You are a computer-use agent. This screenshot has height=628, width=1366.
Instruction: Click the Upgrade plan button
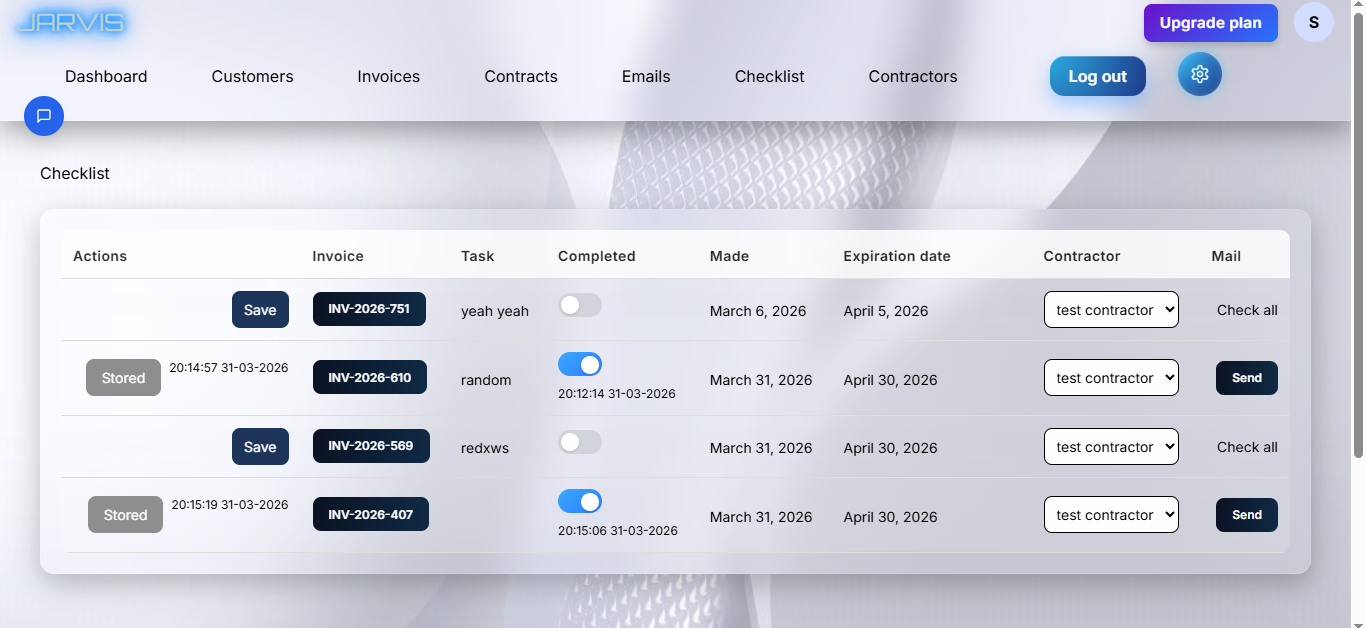1210,23
